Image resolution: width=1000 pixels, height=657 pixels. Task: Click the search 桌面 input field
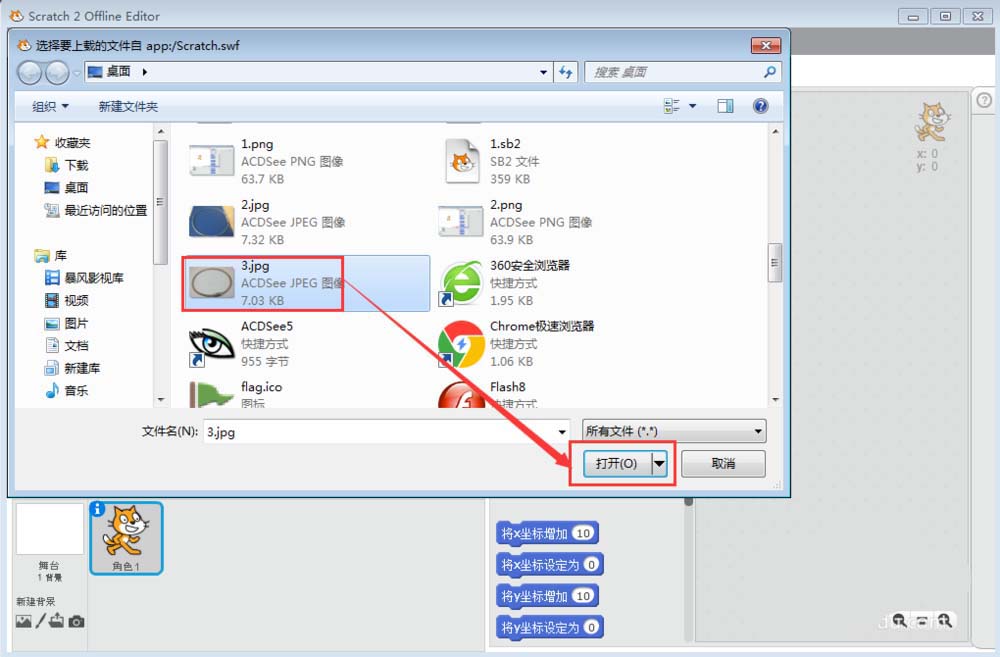673,72
